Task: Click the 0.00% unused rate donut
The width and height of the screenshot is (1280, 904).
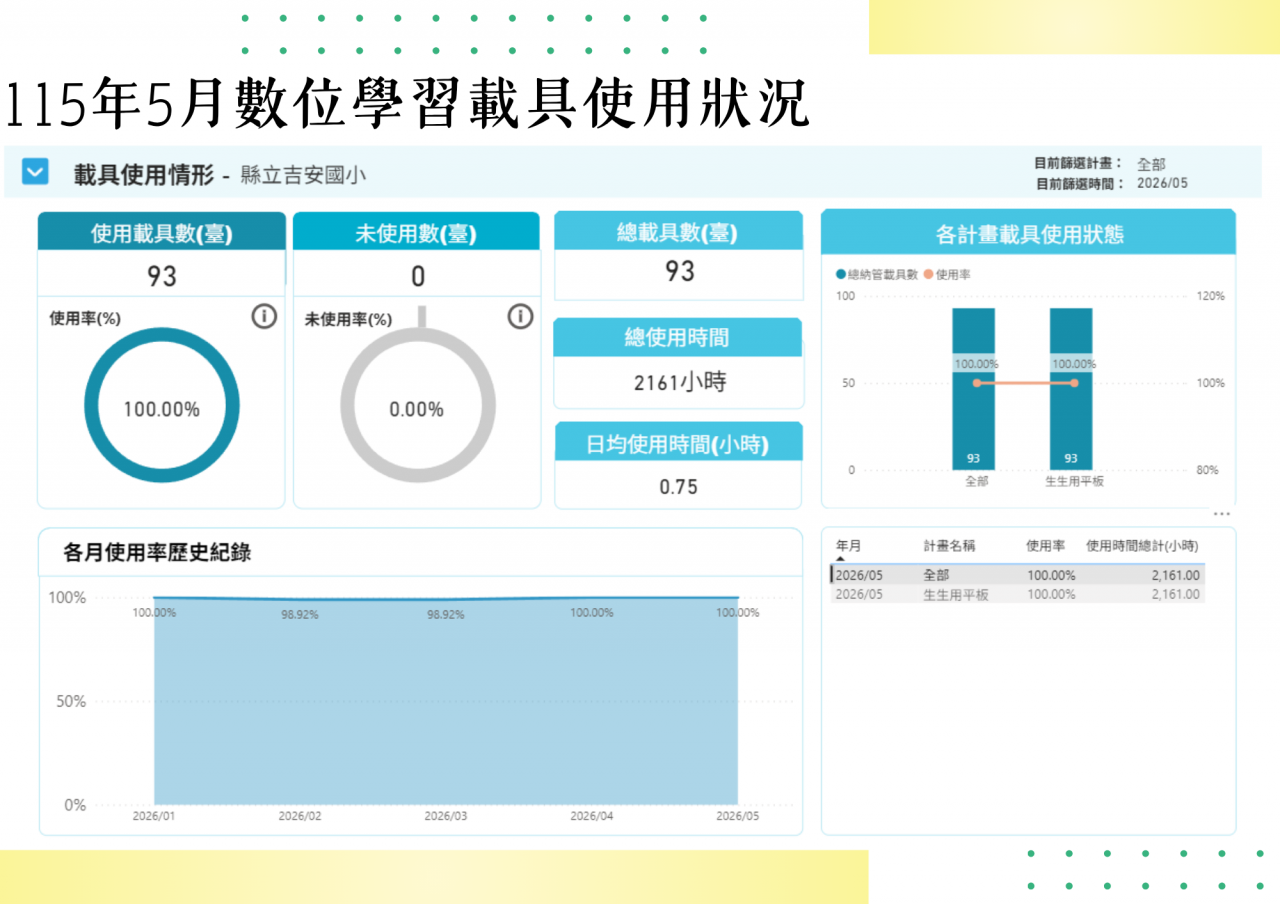Action: click(x=417, y=405)
